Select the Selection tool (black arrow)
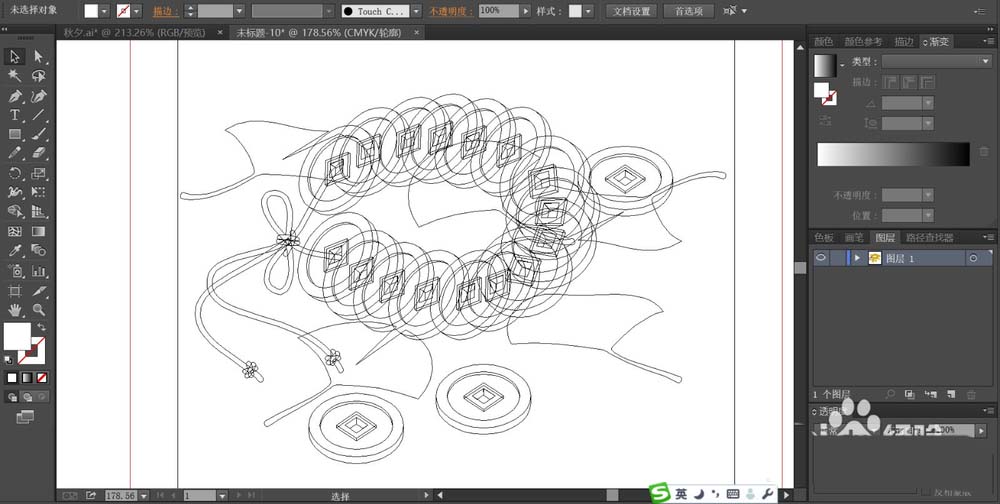 (x=15, y=56)
